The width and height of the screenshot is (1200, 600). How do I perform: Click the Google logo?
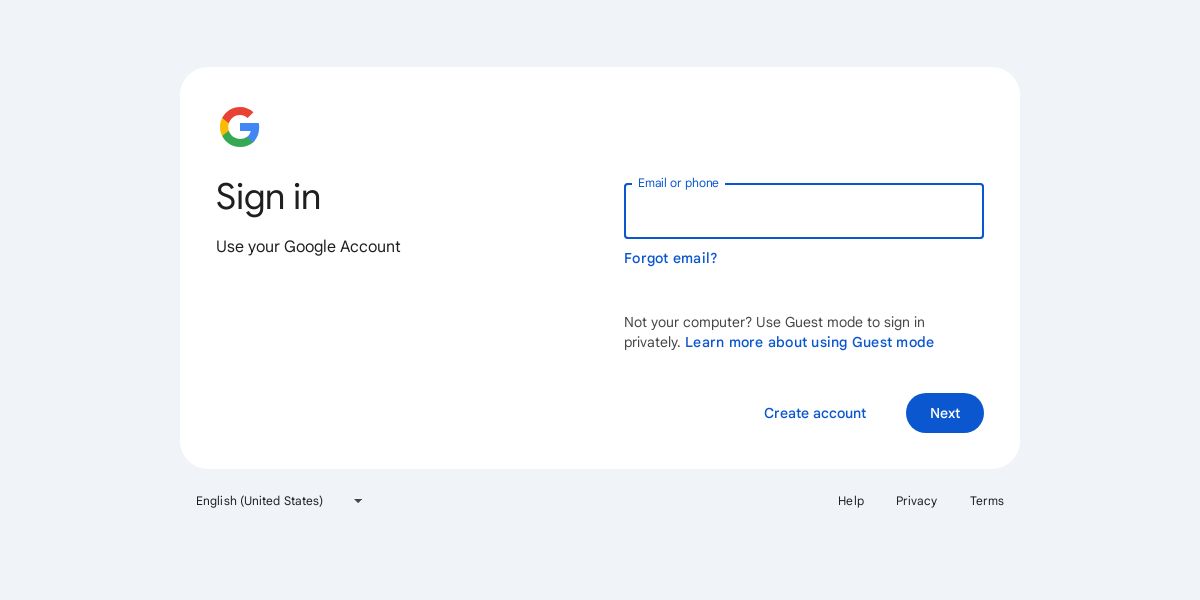tap(240, 127)
